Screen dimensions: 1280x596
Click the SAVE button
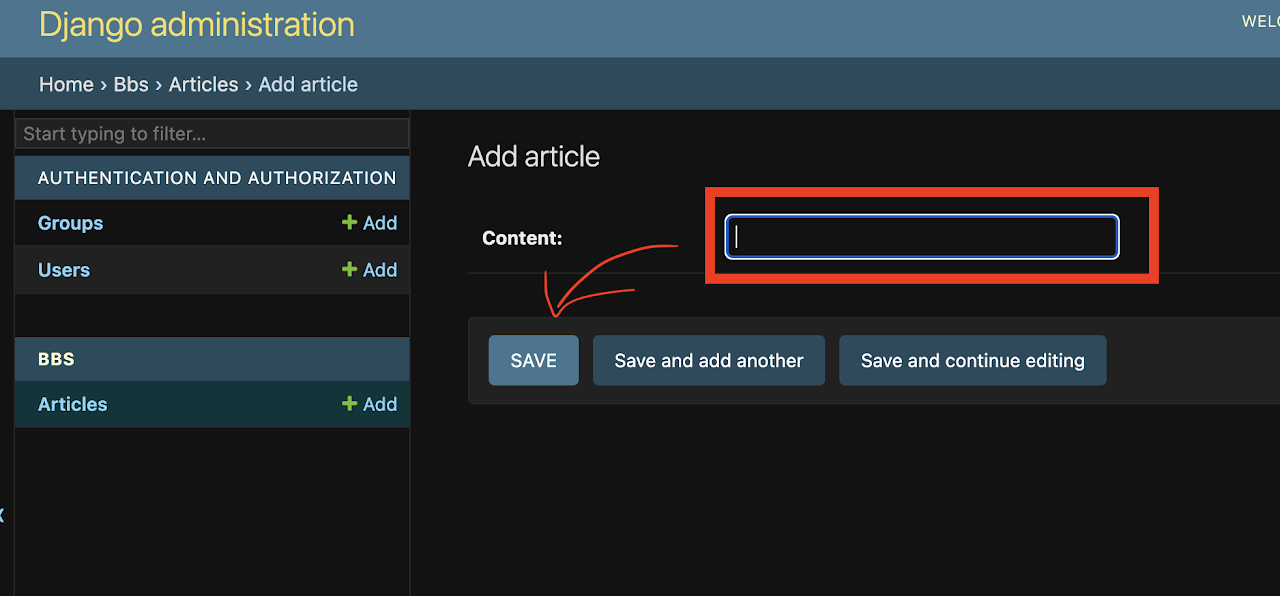(533, 360)
